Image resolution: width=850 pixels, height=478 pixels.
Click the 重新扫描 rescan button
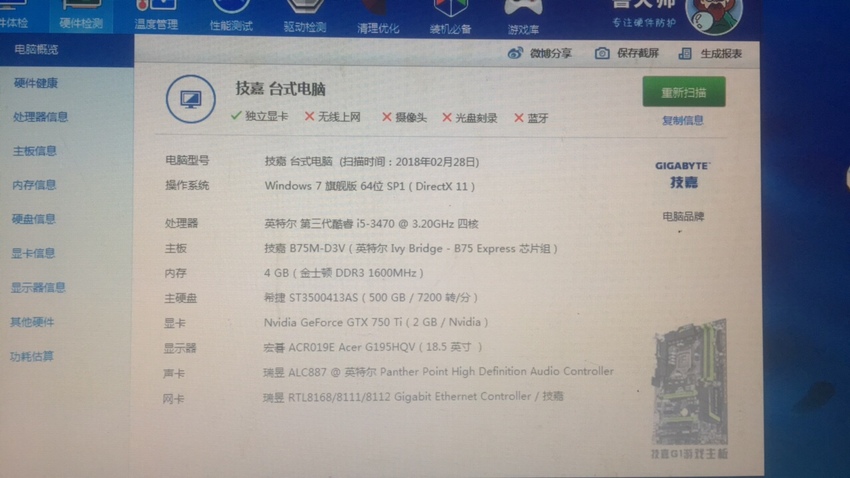click(x=684, y=92)
